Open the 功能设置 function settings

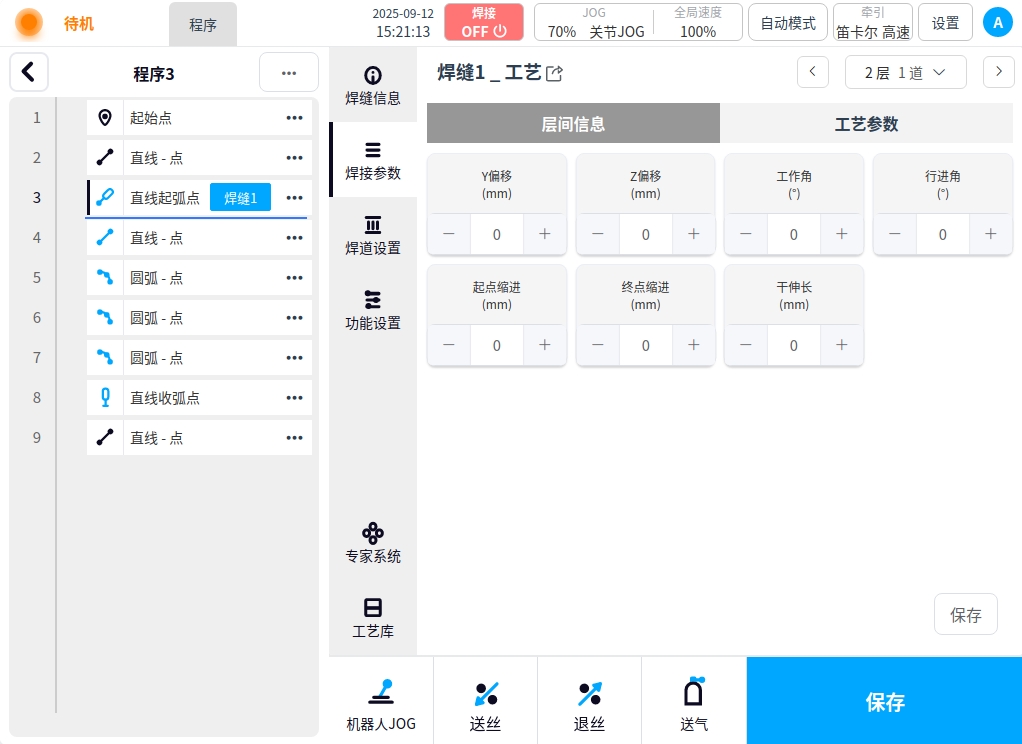373,310
